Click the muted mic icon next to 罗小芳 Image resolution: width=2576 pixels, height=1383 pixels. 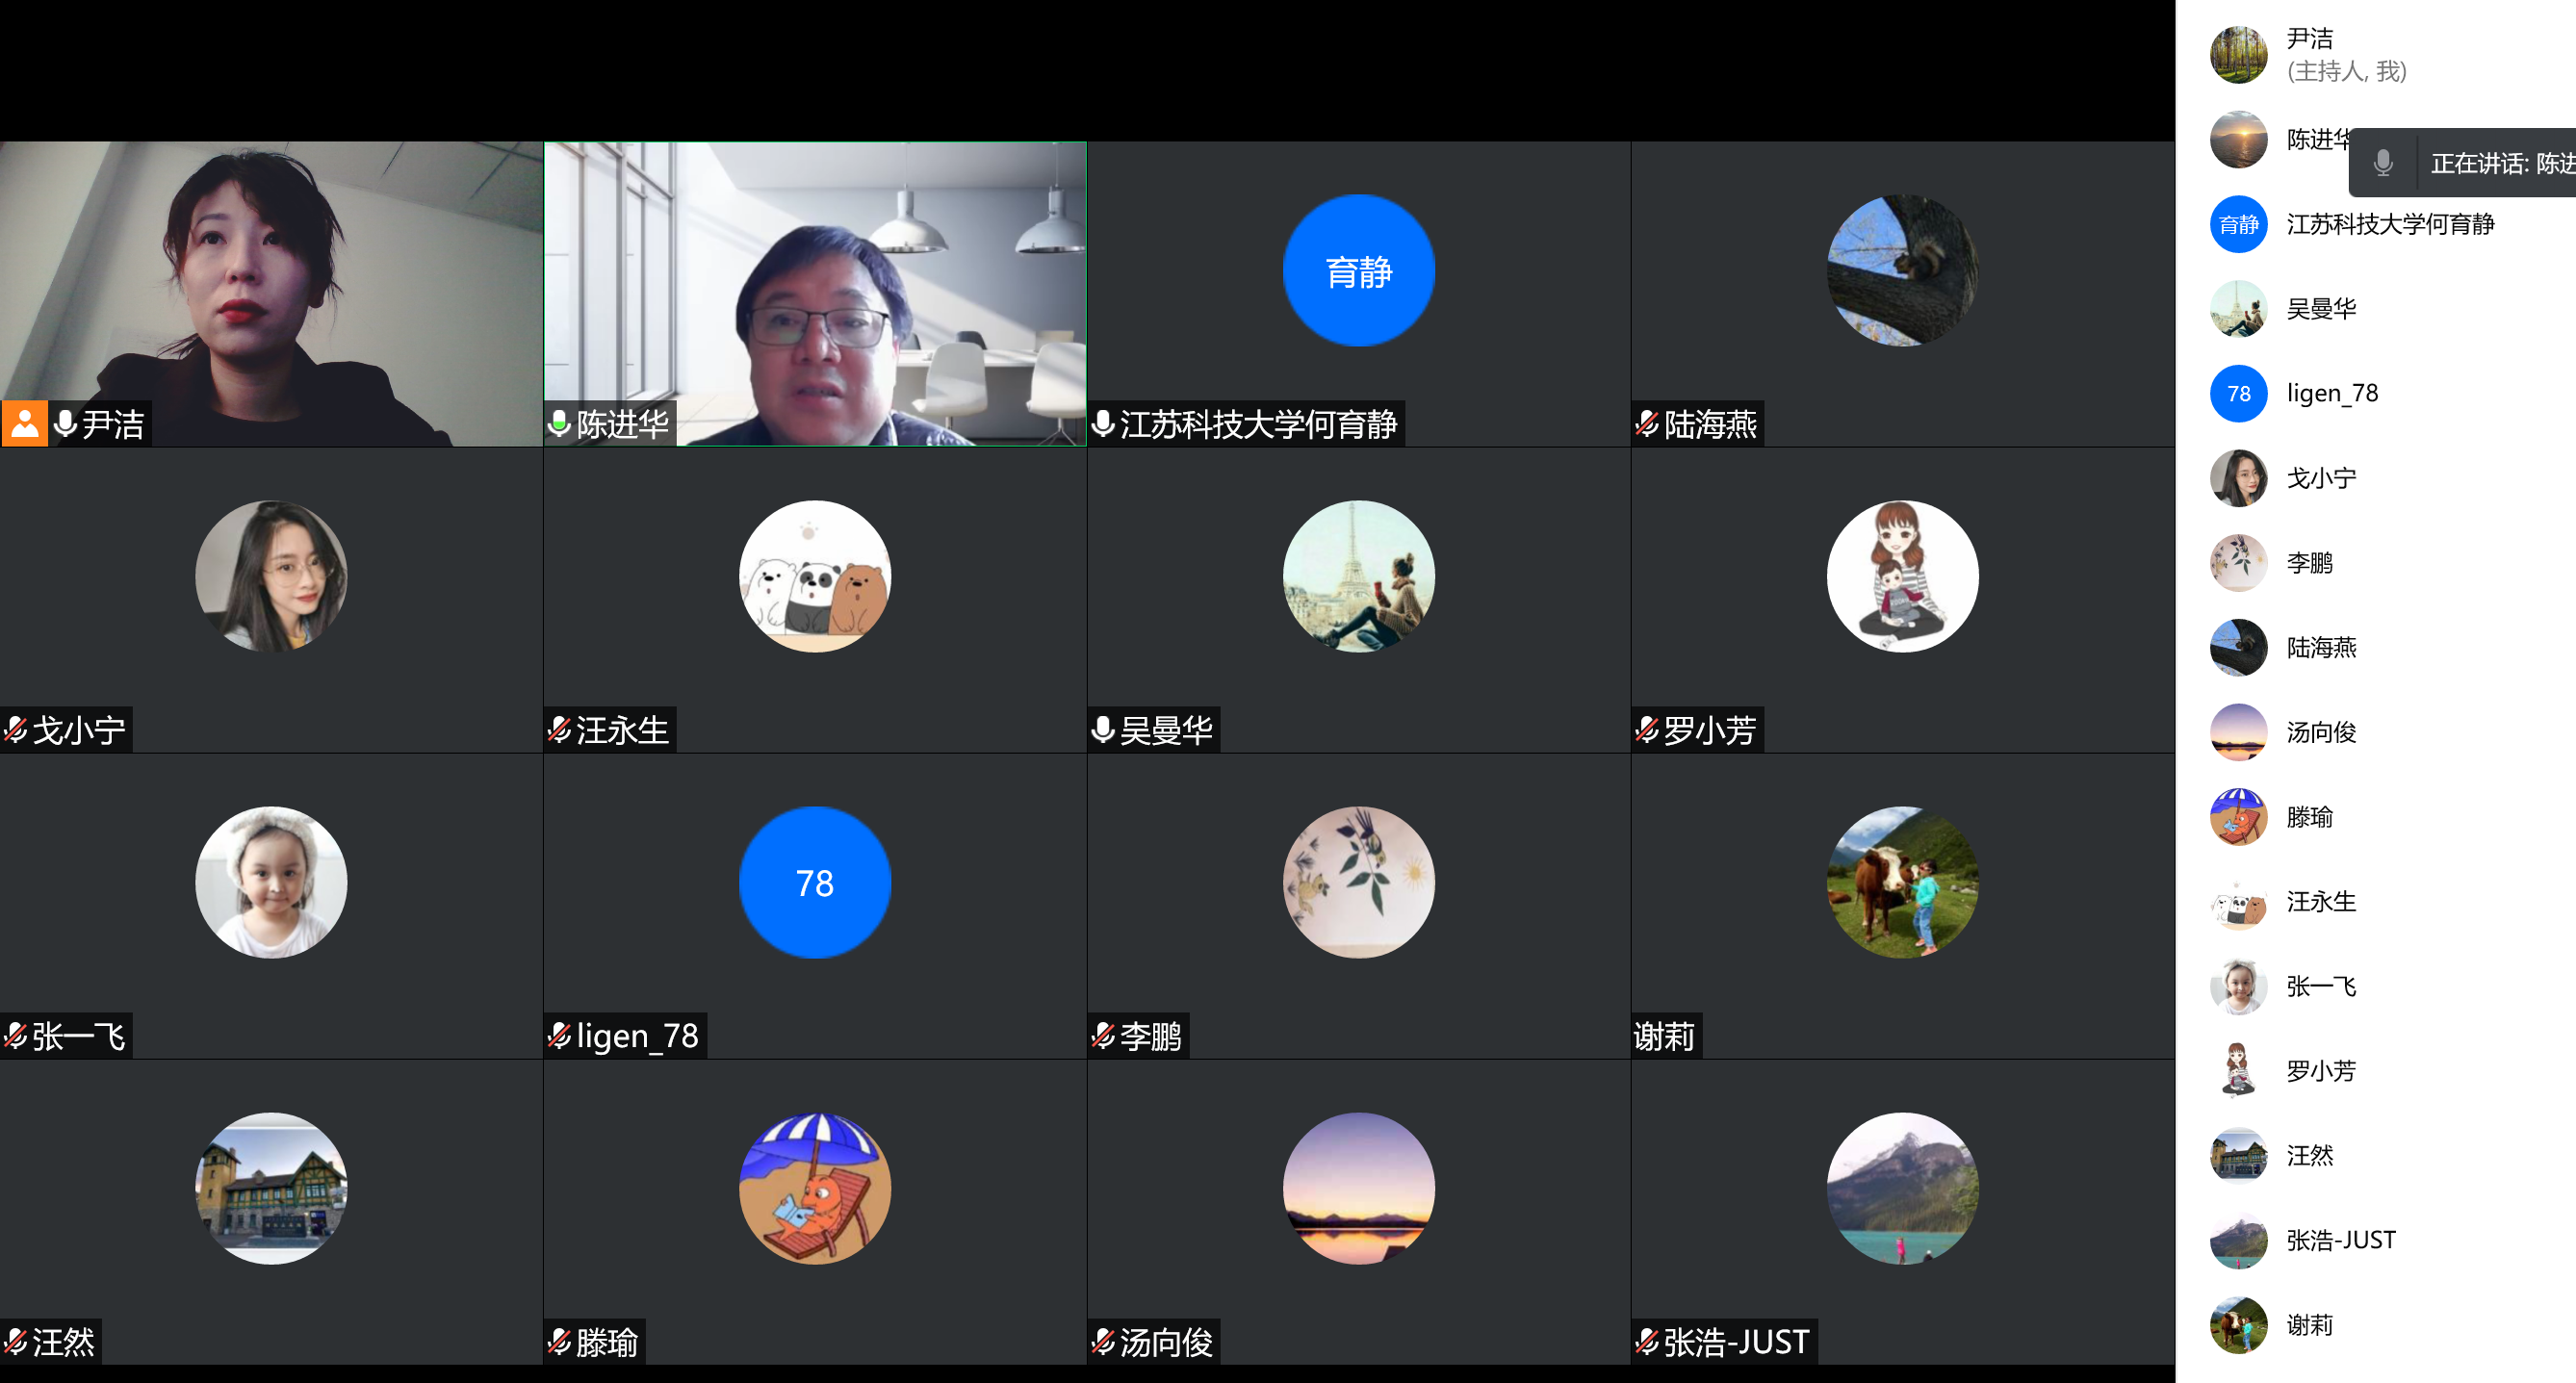pos(1647,730)
